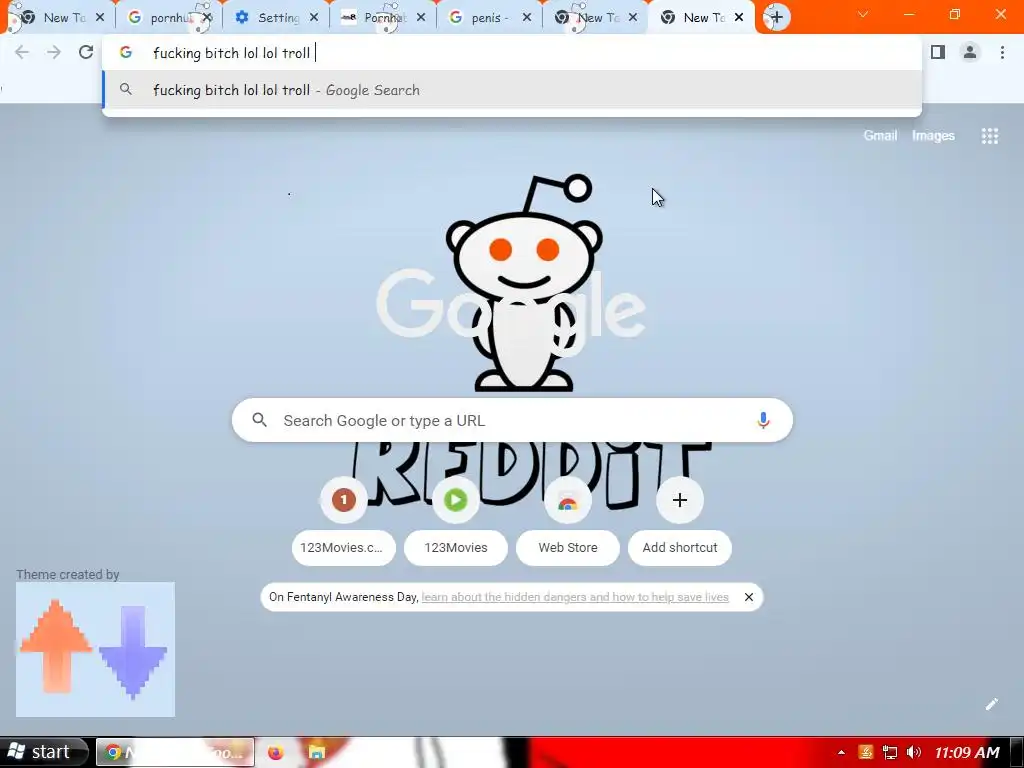
Task: Open the 123Movies.c... shortcut icon
Action: pyautogui.click(x=344, y=500)
